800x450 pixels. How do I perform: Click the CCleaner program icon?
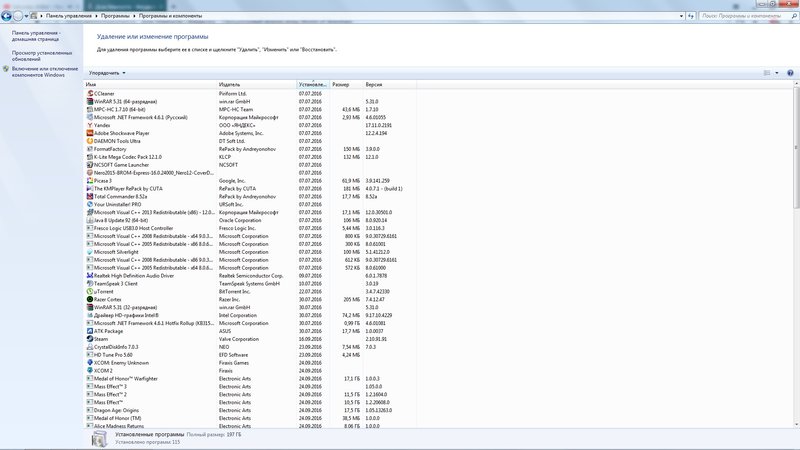coord(90,93)
